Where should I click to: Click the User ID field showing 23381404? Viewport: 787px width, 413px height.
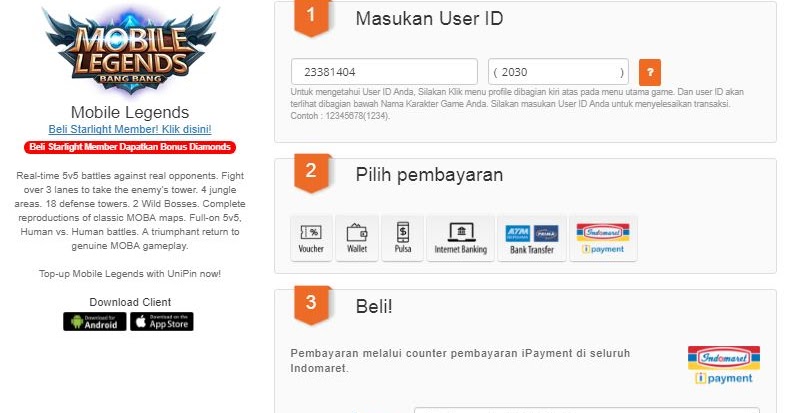tap(384, 72)
